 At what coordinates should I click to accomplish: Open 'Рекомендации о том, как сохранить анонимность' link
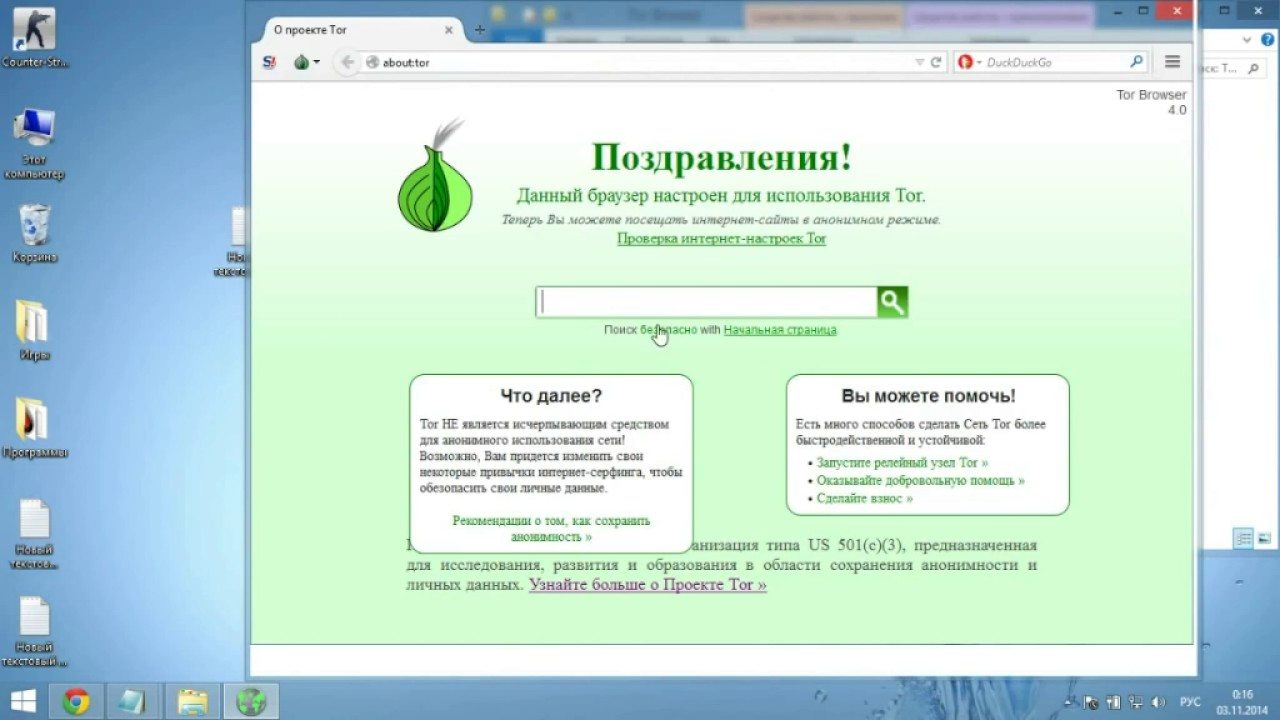(x=551, y=528)
